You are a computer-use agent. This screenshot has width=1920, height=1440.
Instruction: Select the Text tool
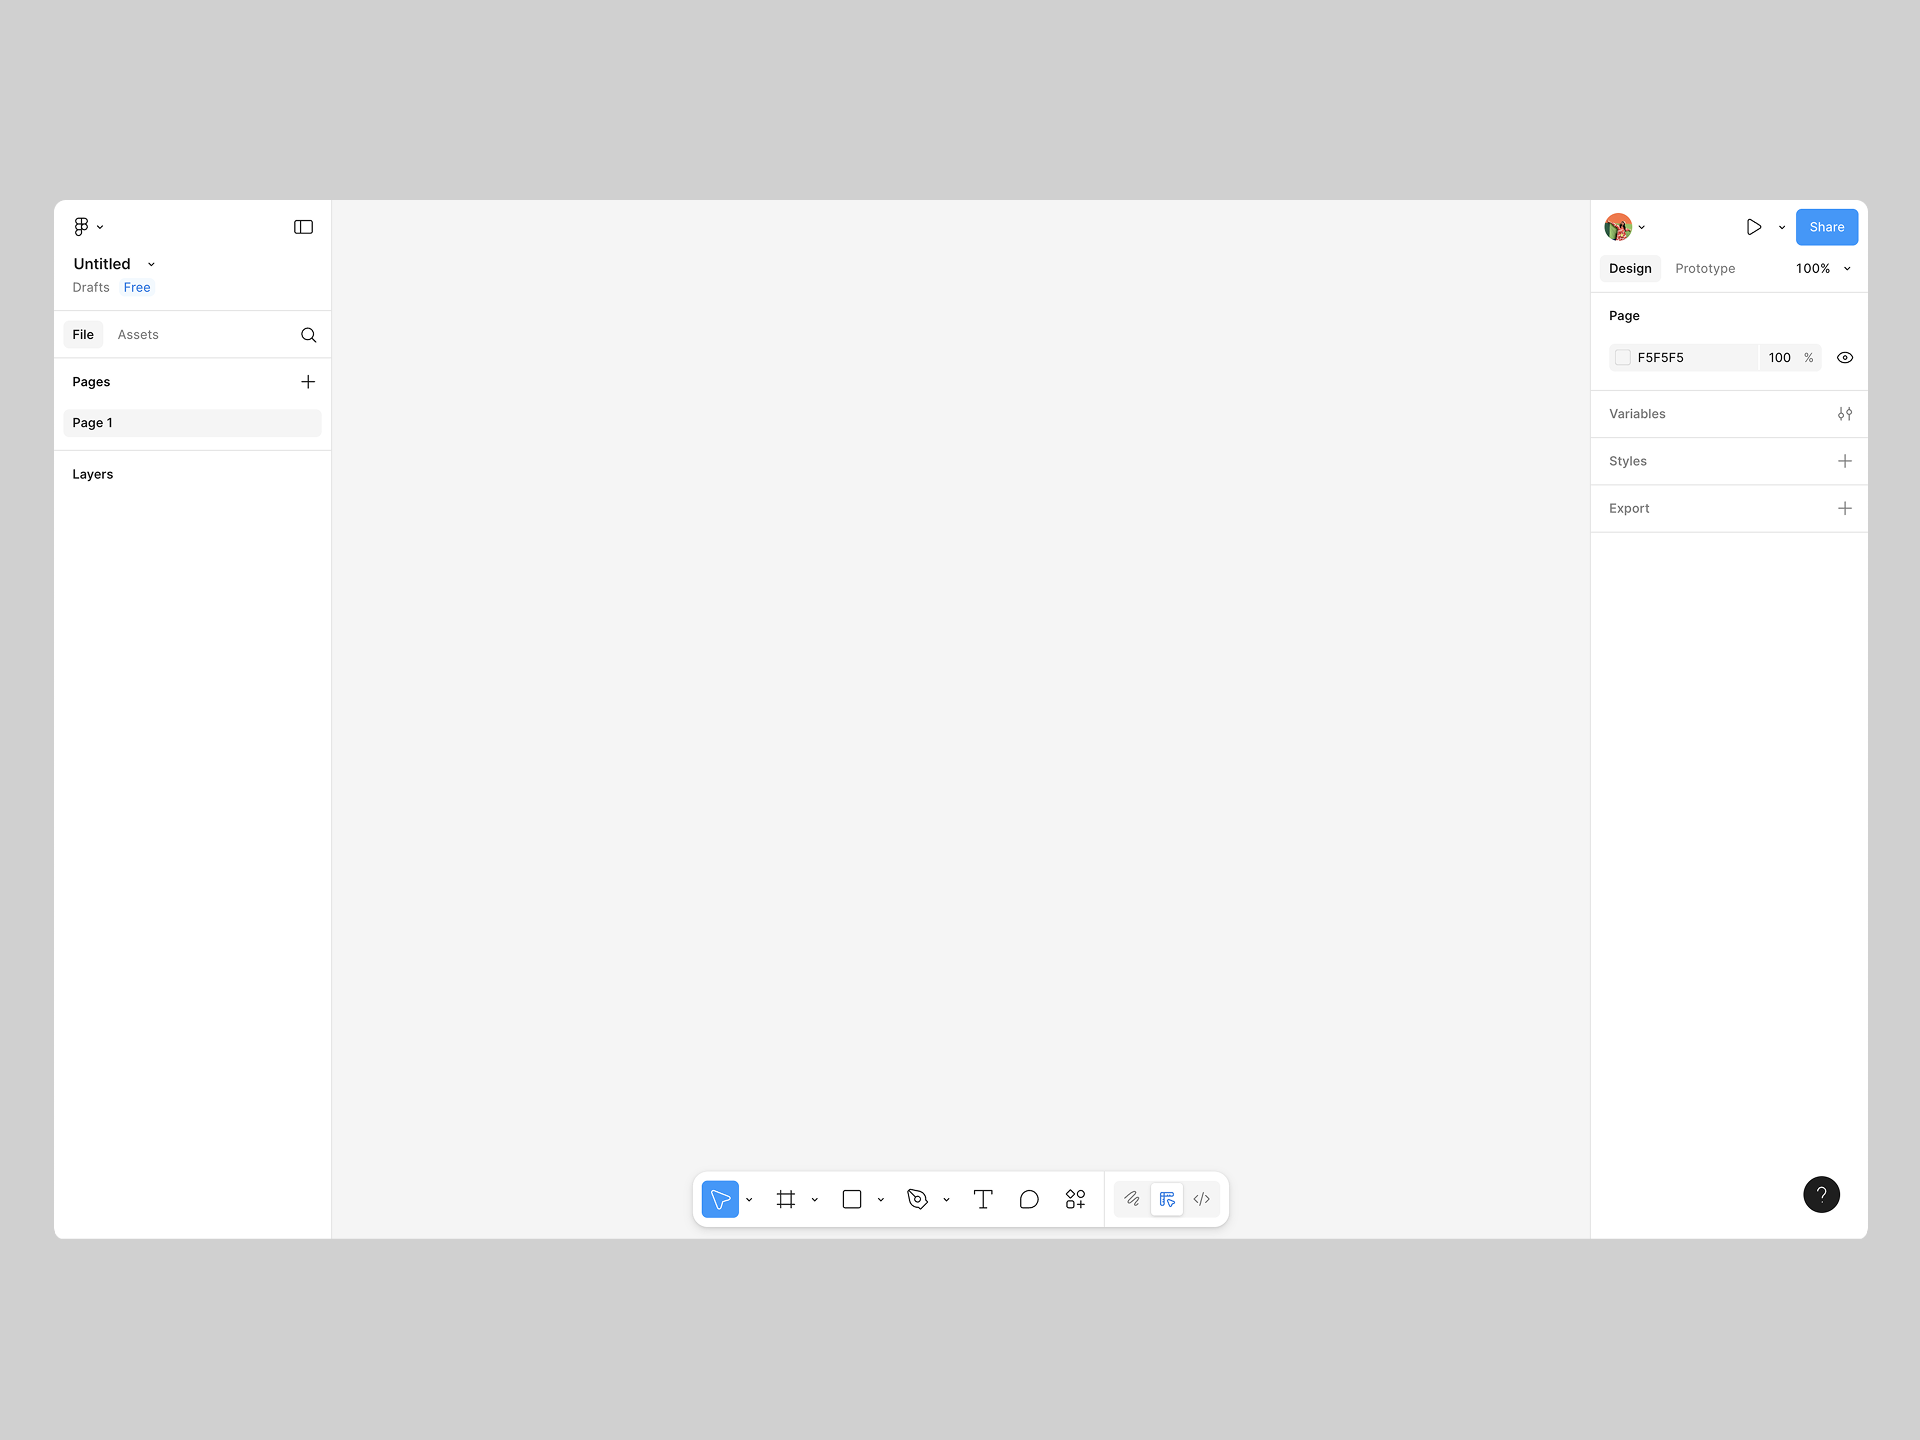coord(983,1199)
